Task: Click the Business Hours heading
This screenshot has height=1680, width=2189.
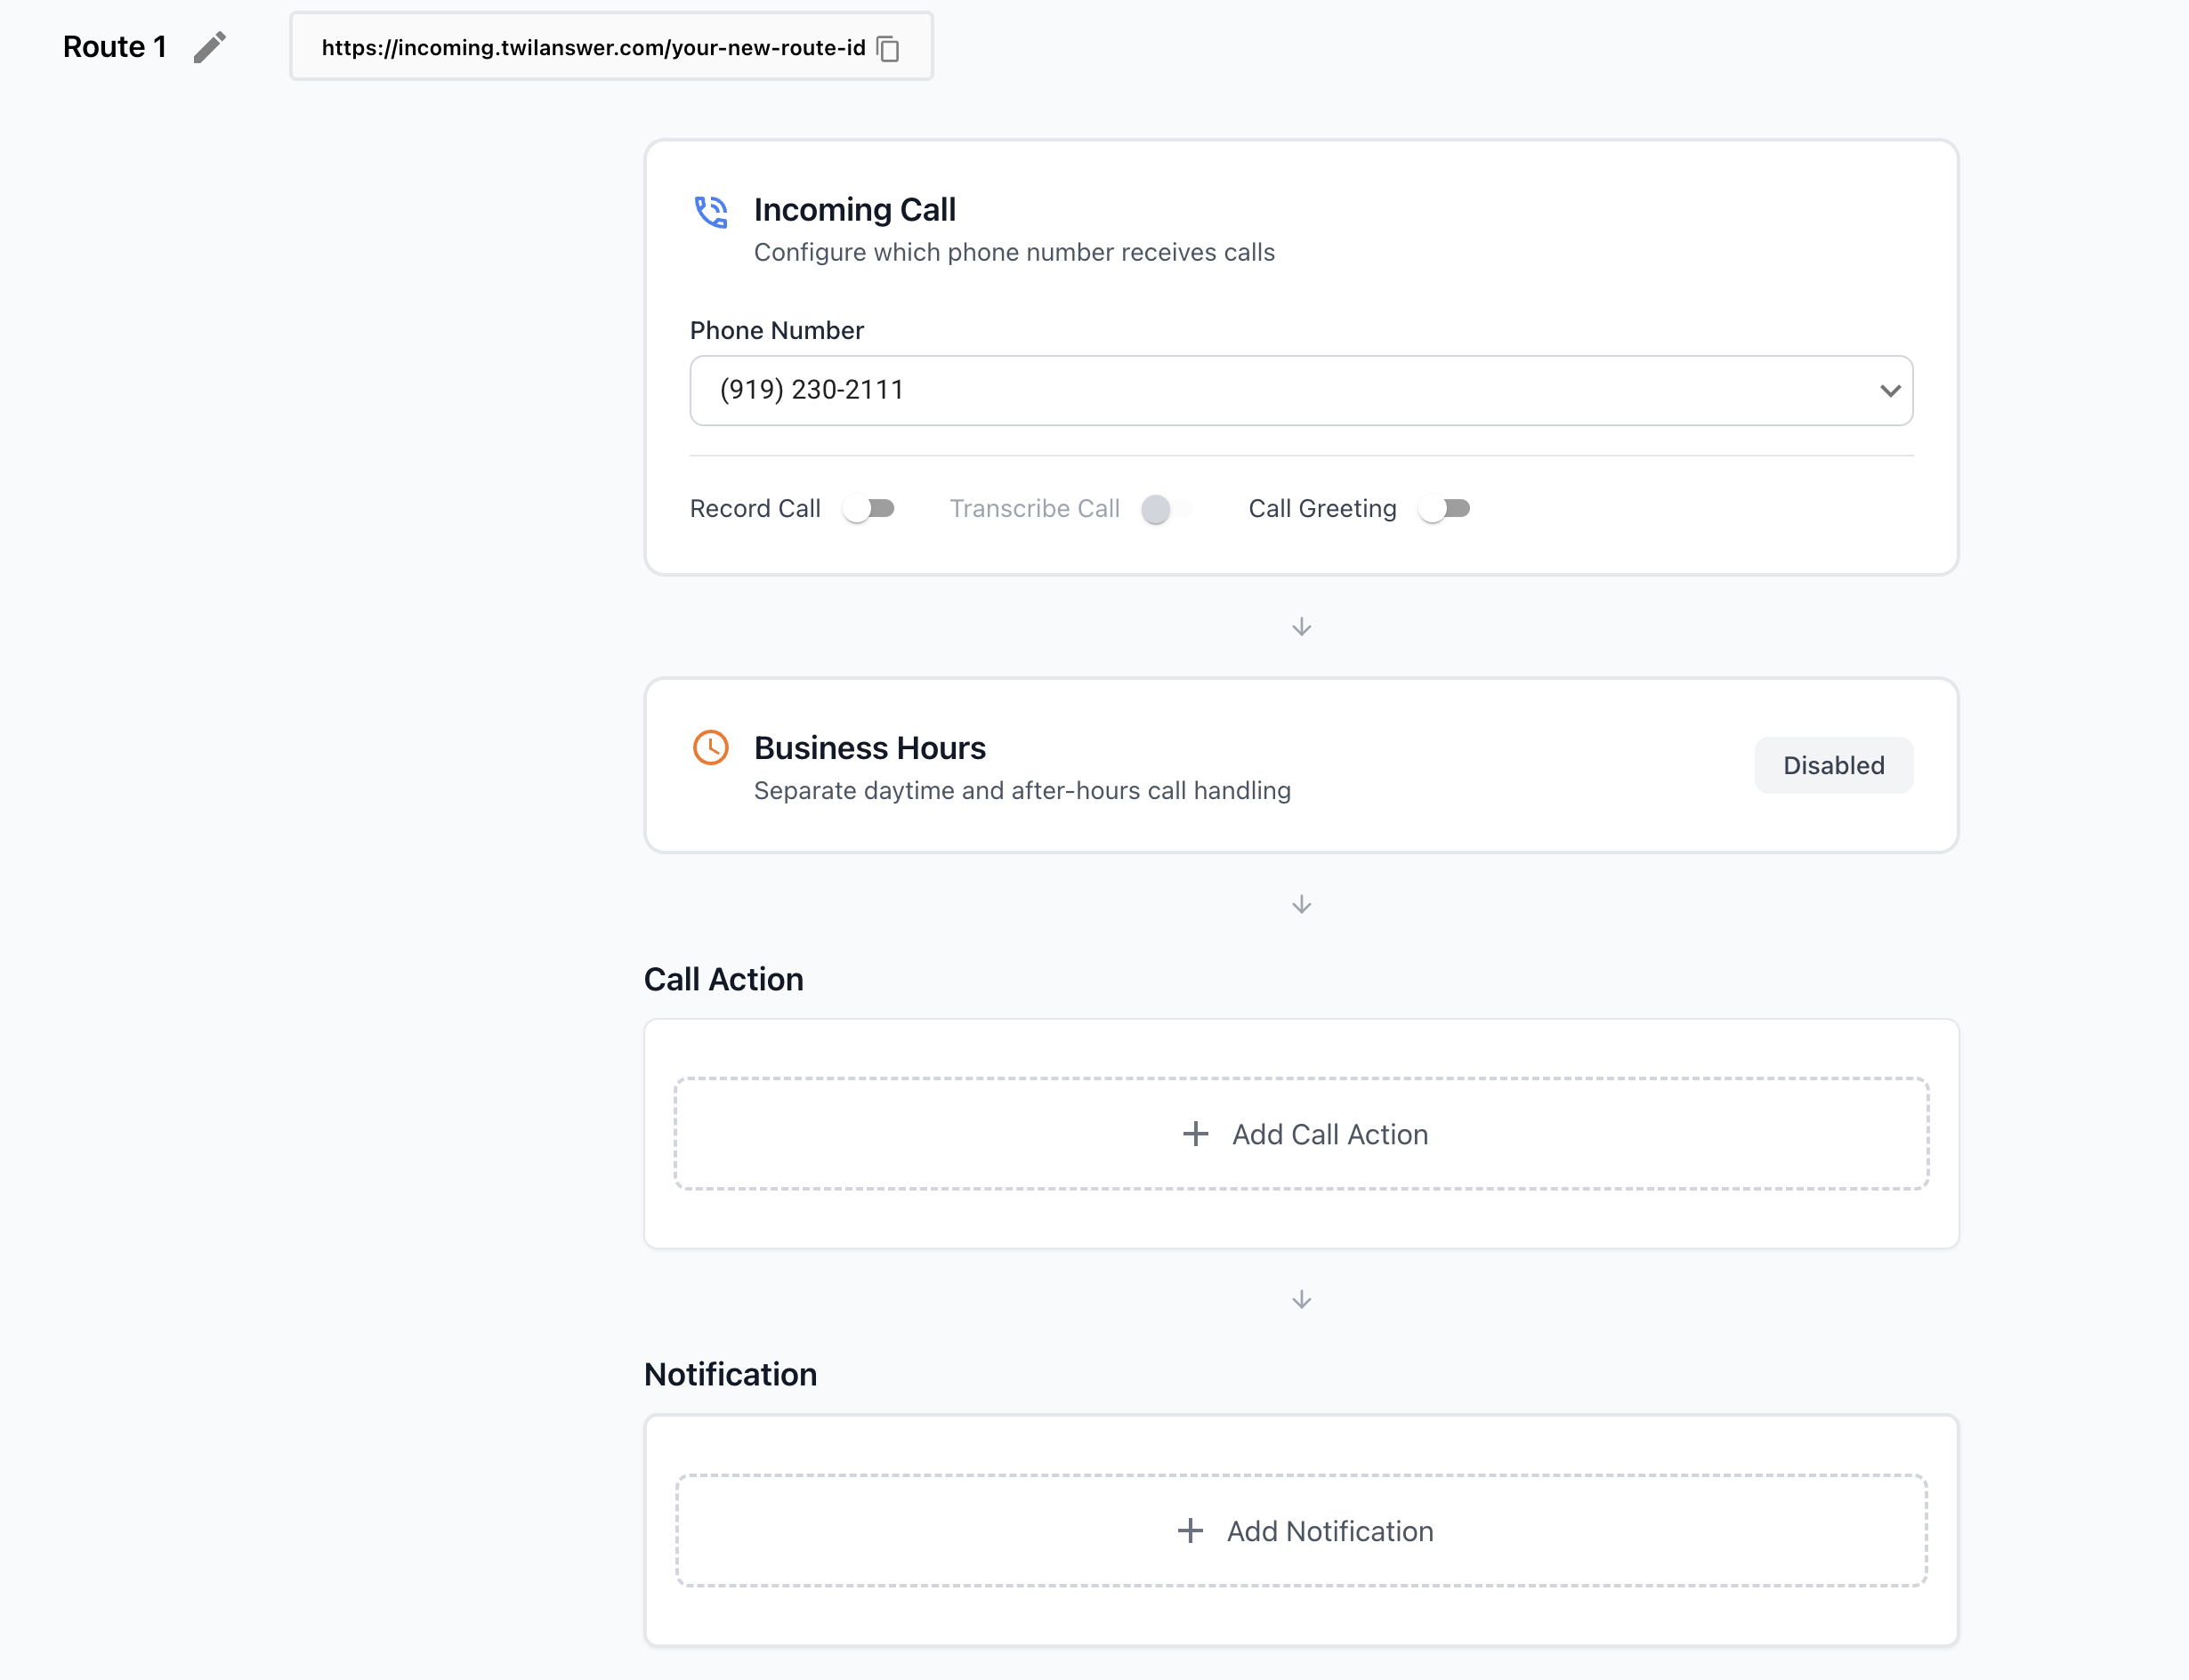Action: click(870, 748)
